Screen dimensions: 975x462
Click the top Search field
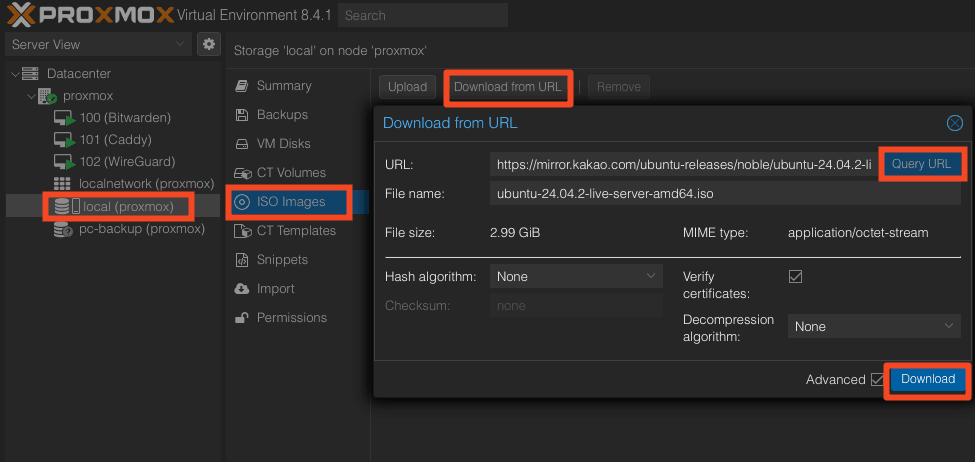423,15
